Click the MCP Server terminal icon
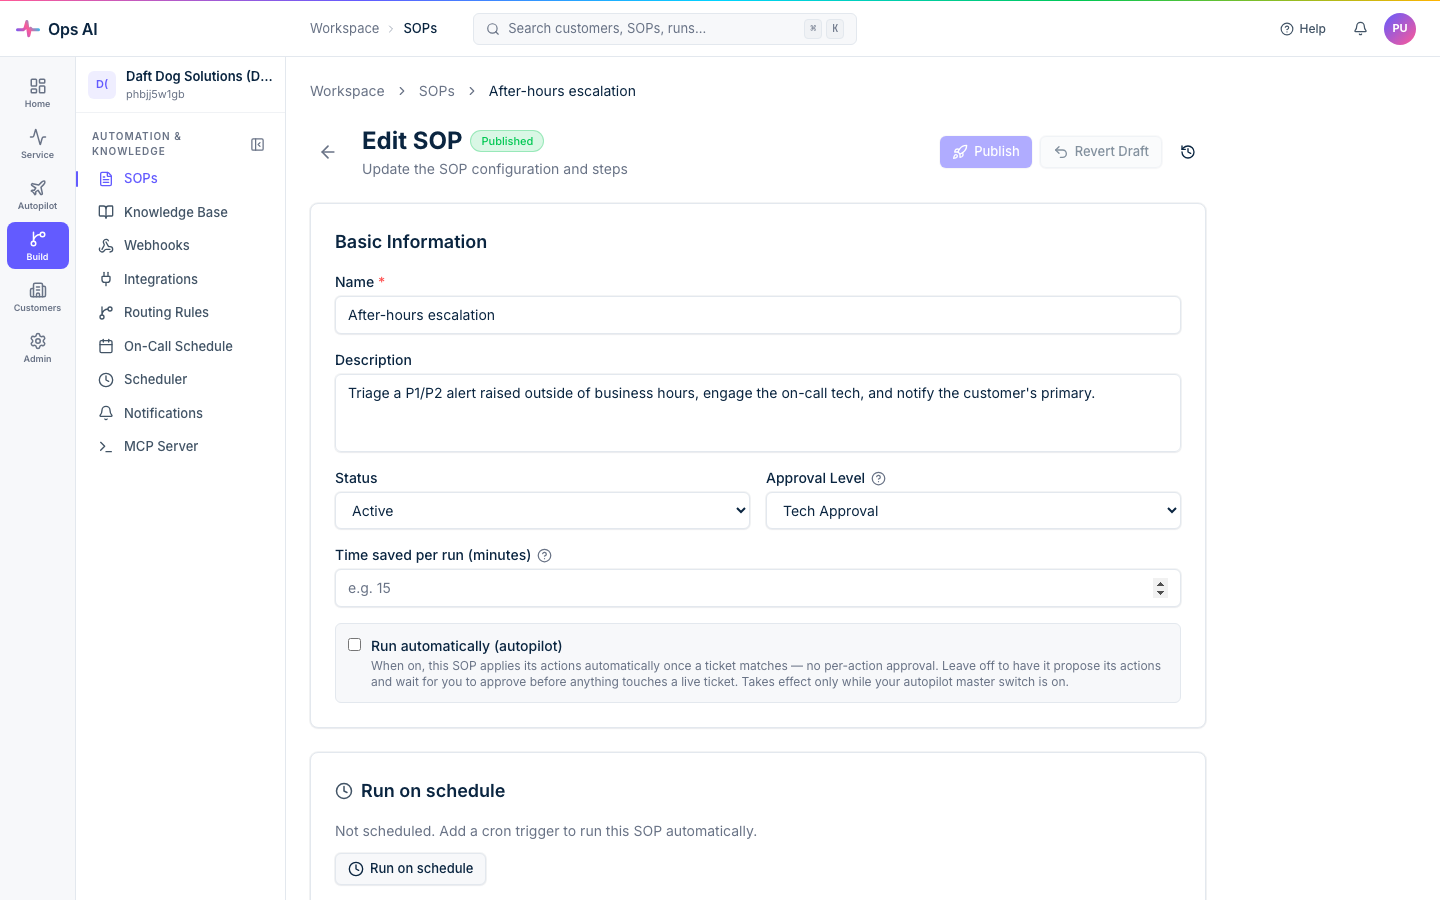Screen dimensions: 1440x900 106,447
